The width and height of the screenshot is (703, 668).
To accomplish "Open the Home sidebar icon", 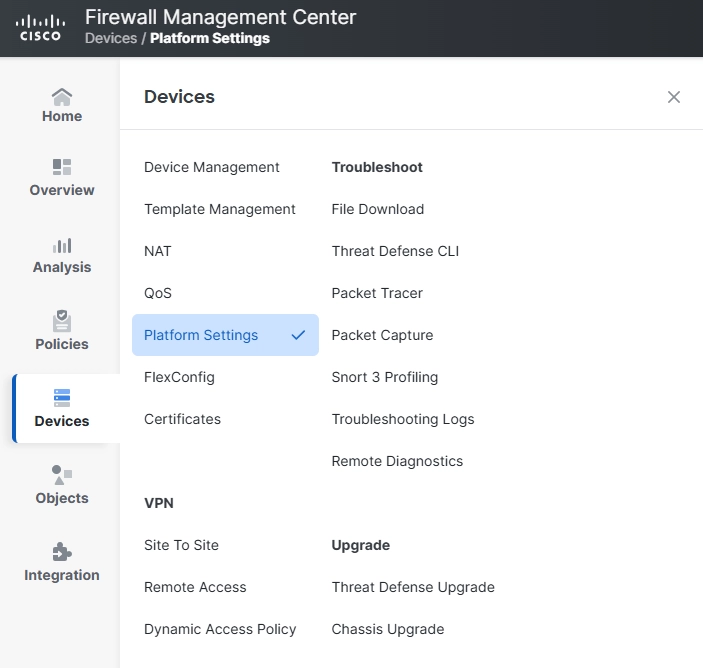I will pos(62,96).
